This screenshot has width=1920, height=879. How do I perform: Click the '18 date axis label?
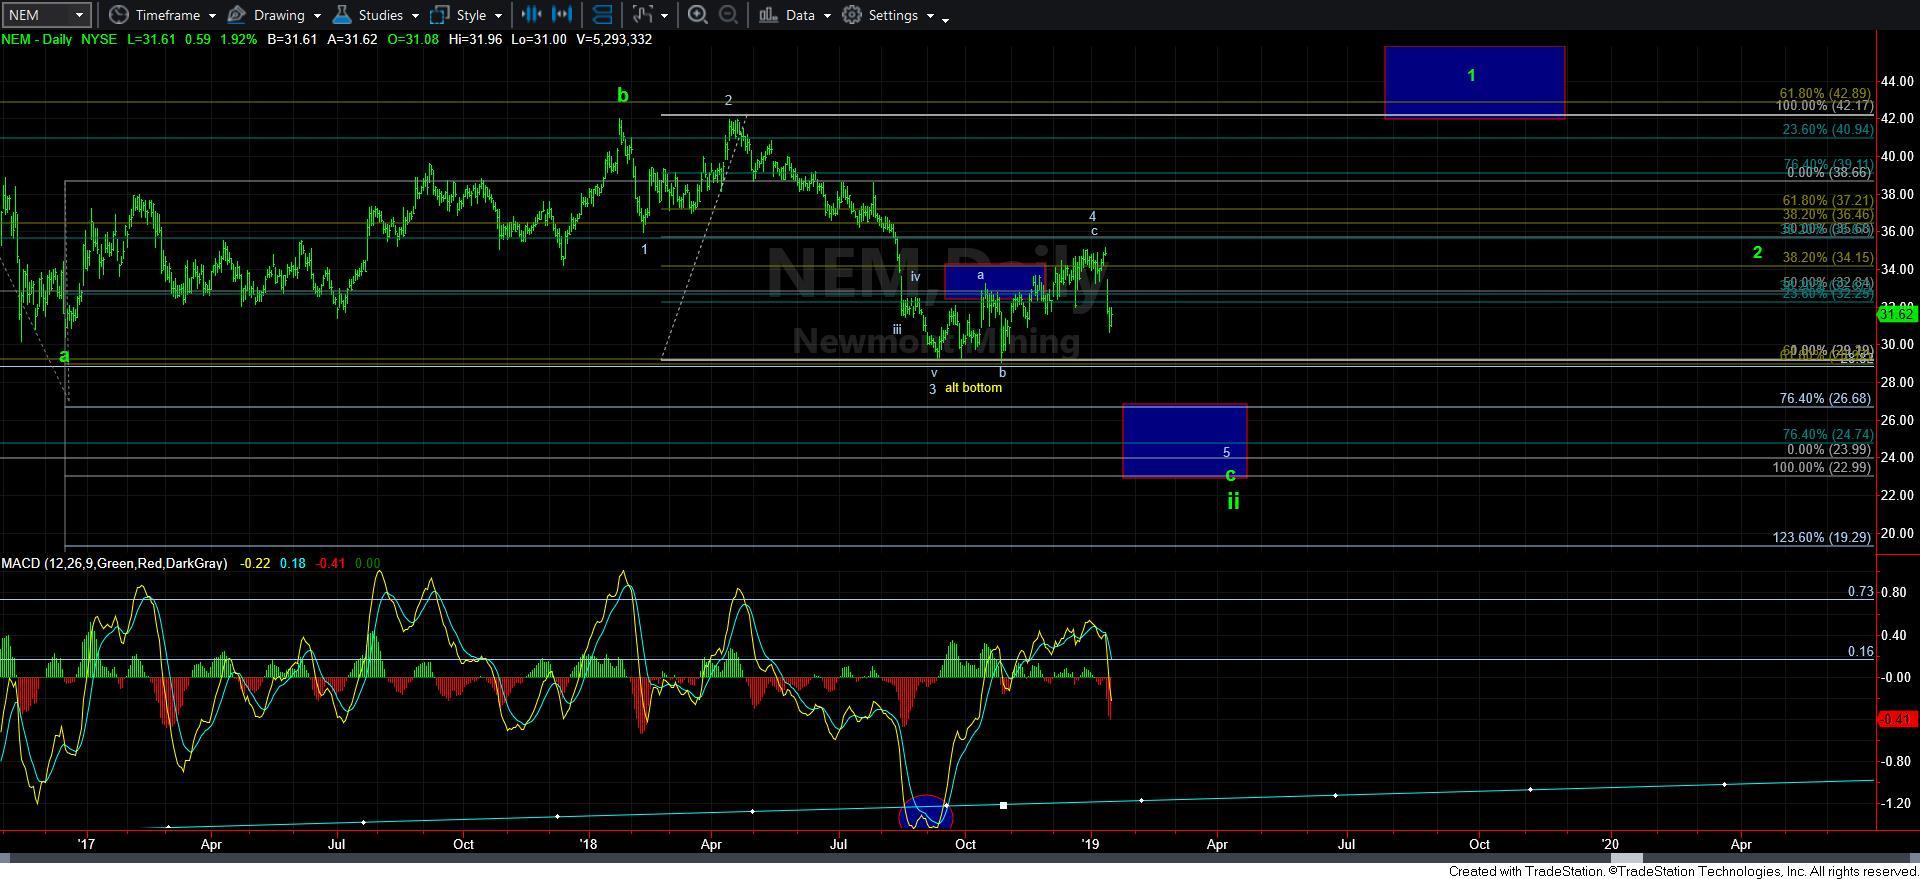588,844
